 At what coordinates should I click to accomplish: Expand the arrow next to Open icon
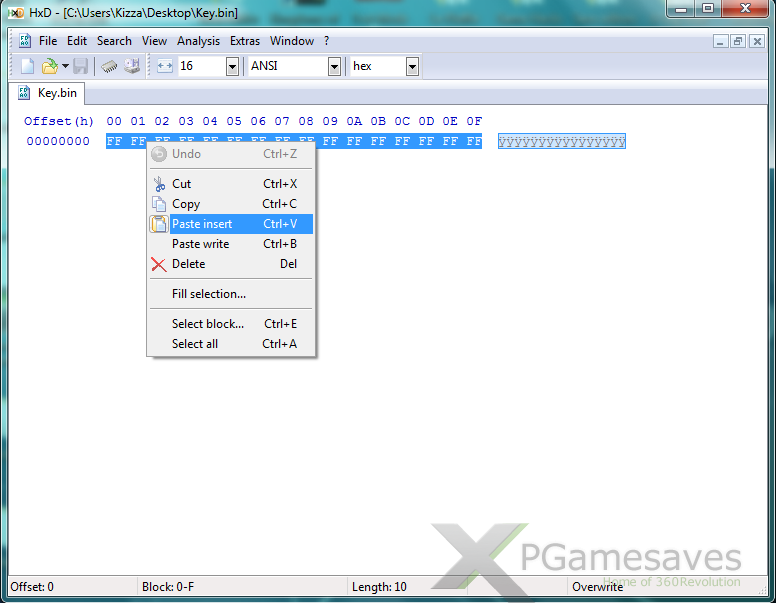65,66
